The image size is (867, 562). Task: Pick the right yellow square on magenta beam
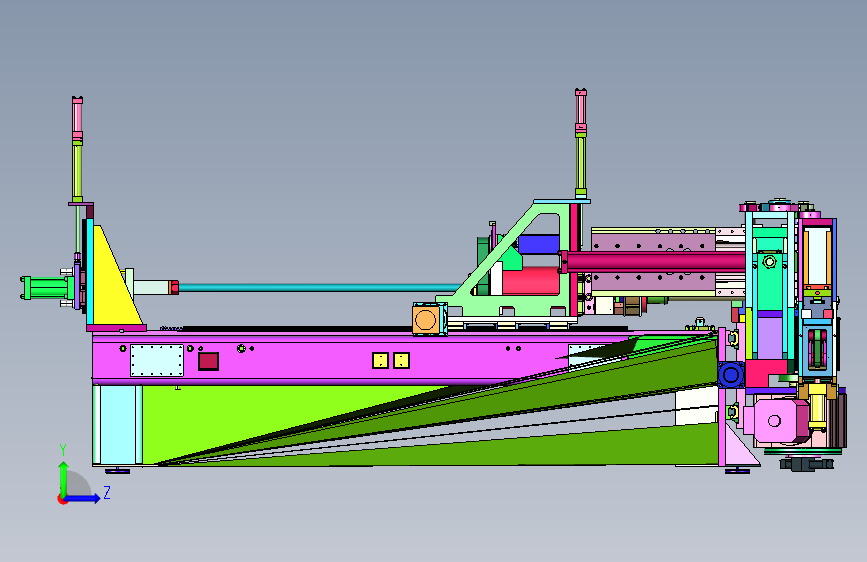click(x=401, y=361)
